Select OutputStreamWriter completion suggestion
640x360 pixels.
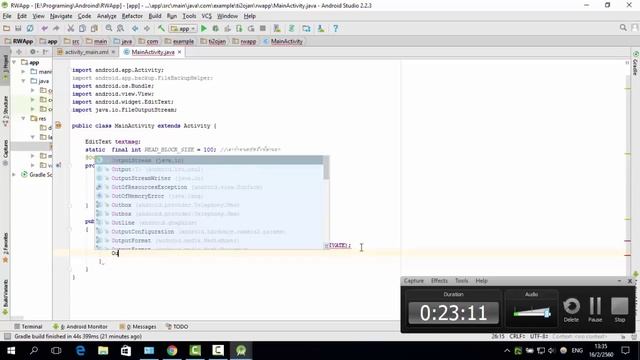(x=209, y=178)
